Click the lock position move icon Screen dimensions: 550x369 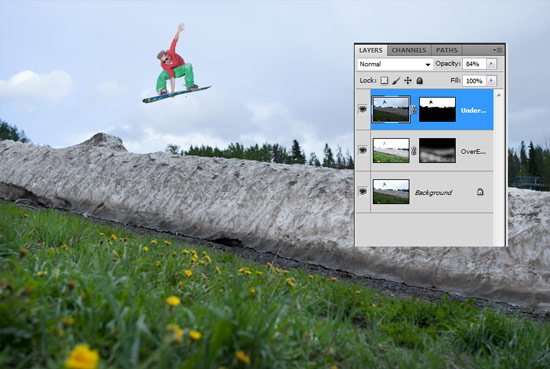pyautogui.click(x=408, y=81)
